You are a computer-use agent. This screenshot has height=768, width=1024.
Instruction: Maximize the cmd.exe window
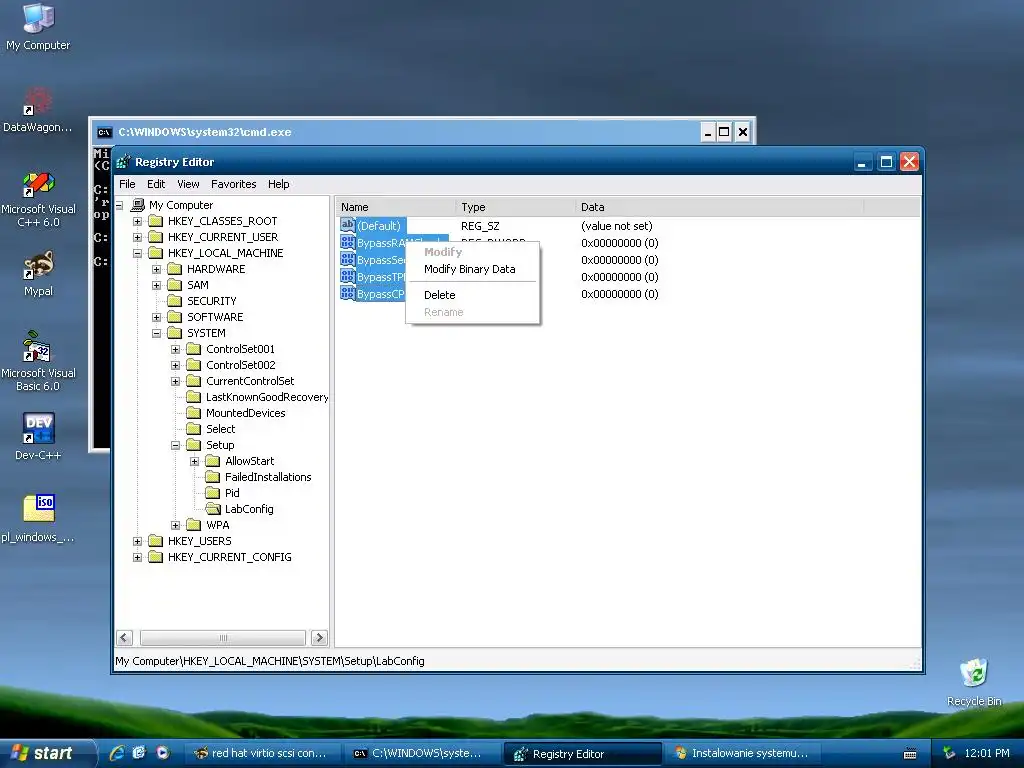[x=724, y=132]
